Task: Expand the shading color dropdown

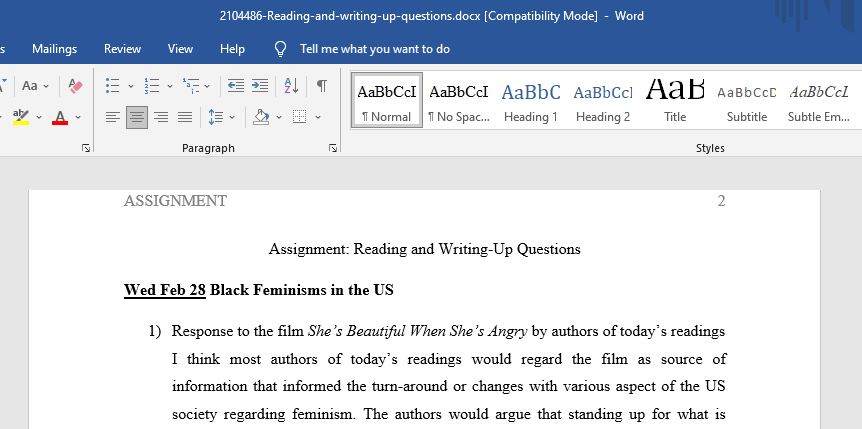Action: click(279, 117)
